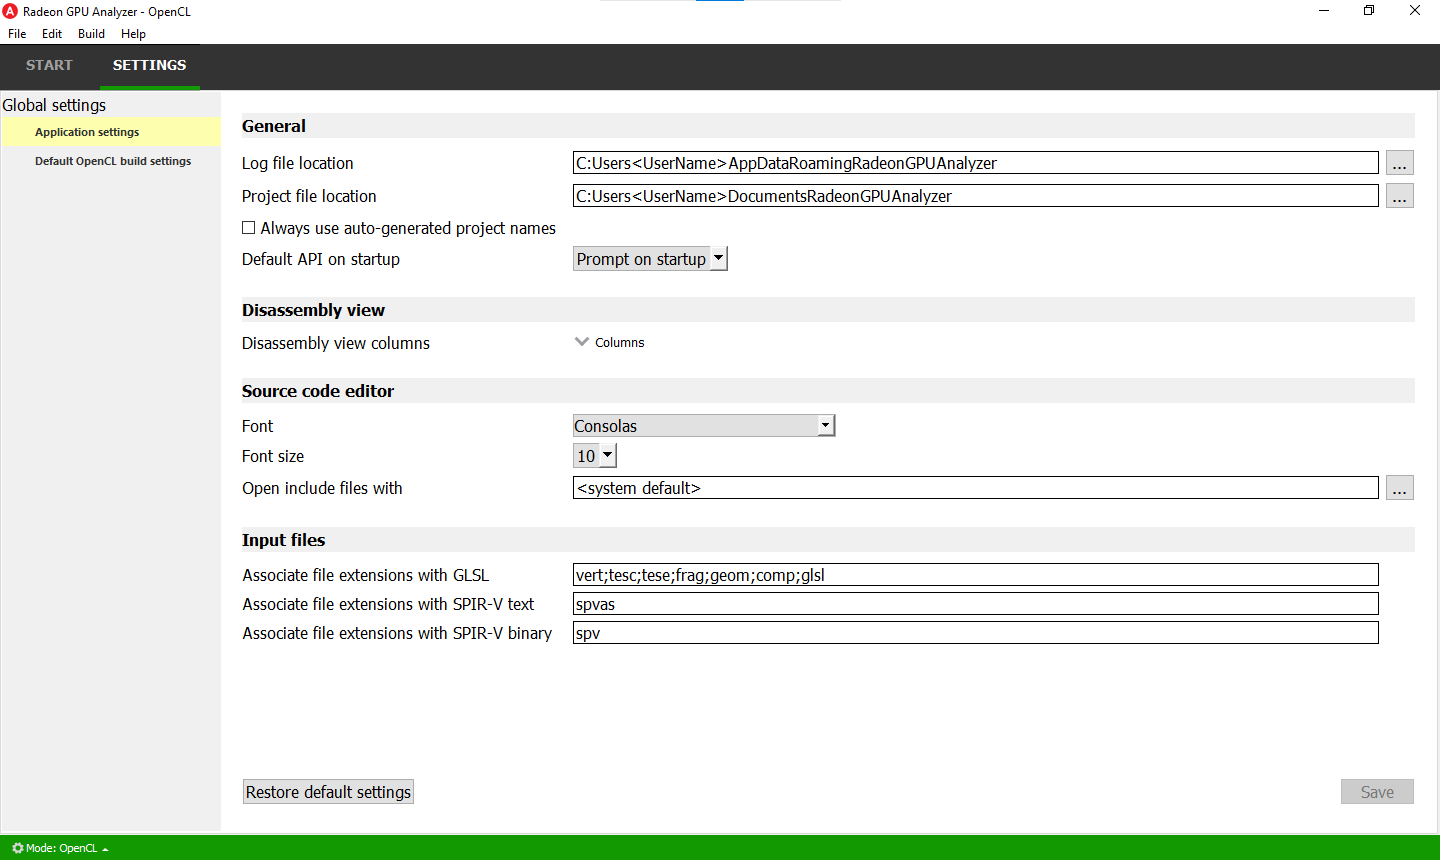Viewport: 1440px width, 860px height.
Task: Open the Font dropdown showing Consolas
Action: click(x=703, y=426)
